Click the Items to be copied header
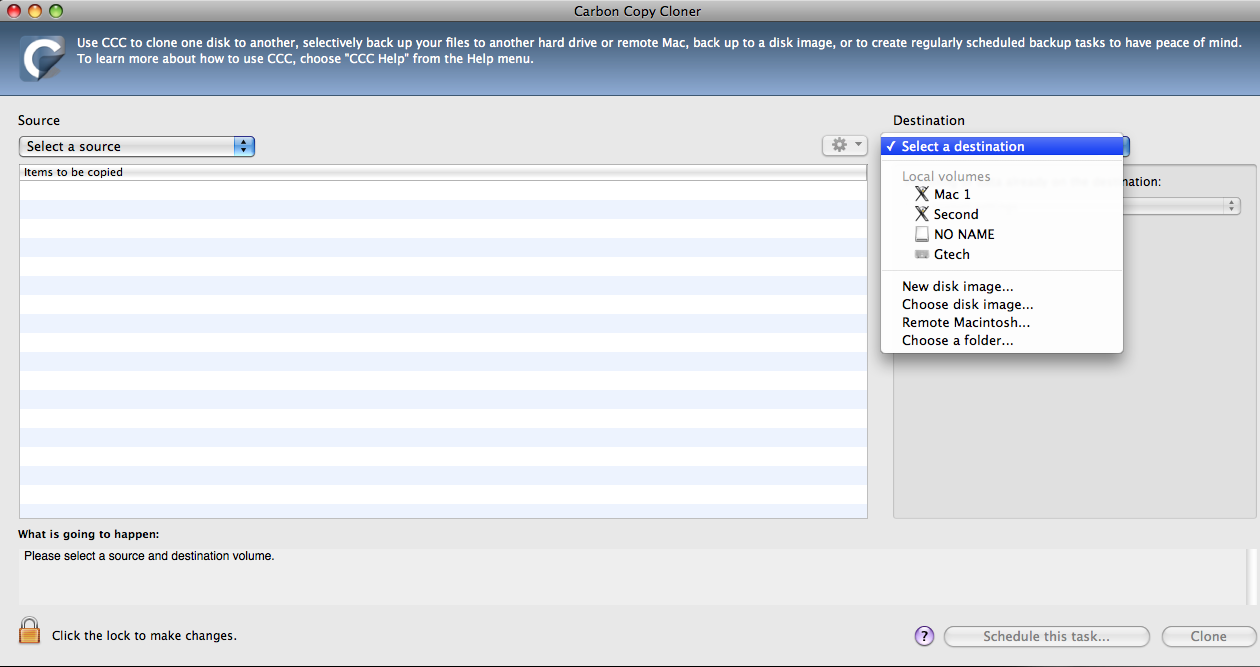Image resolution: width=1260 pixels, height=667 pixels. tap(443, 172)
